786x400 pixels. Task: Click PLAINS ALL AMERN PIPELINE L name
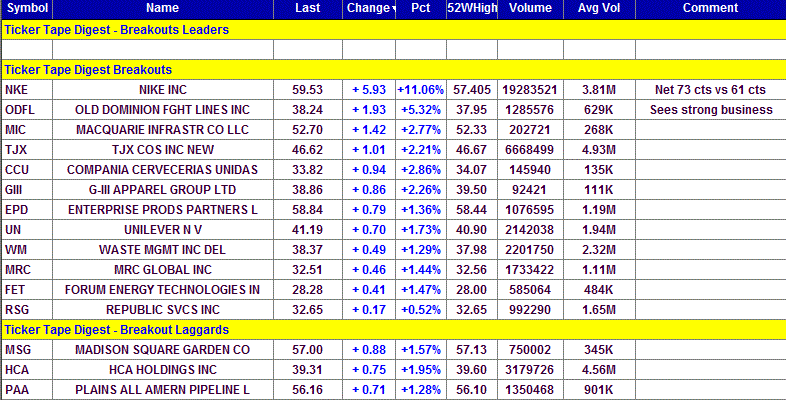[162, 390]
